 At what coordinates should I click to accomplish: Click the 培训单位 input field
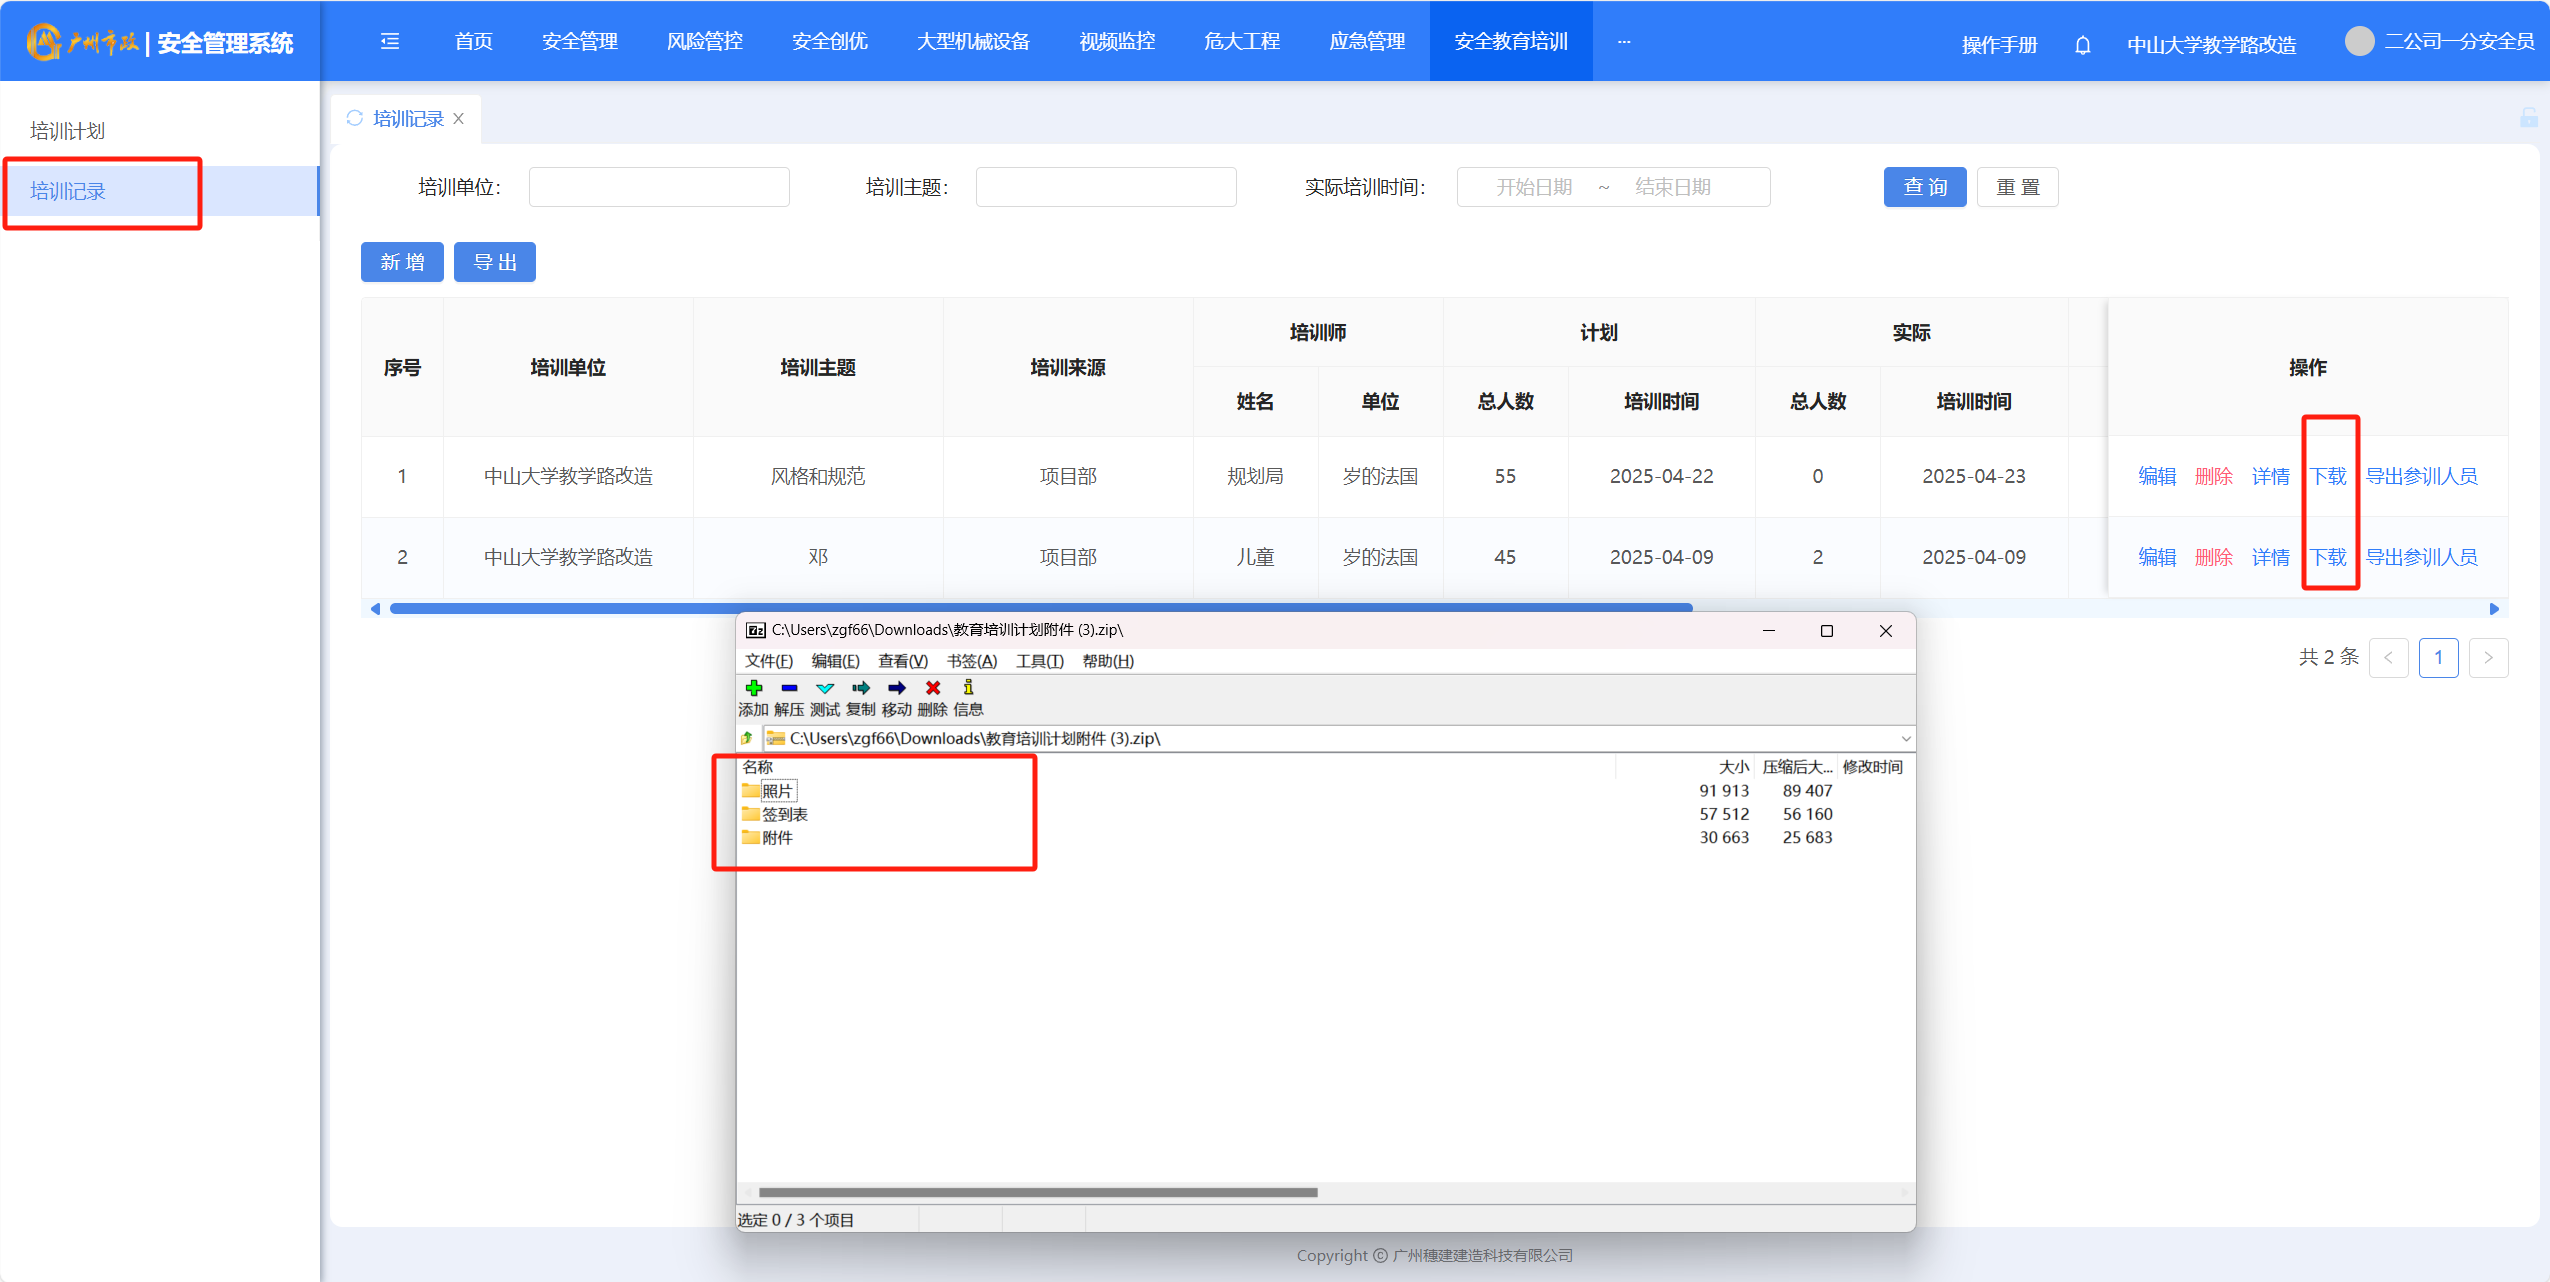coord(658,187)
